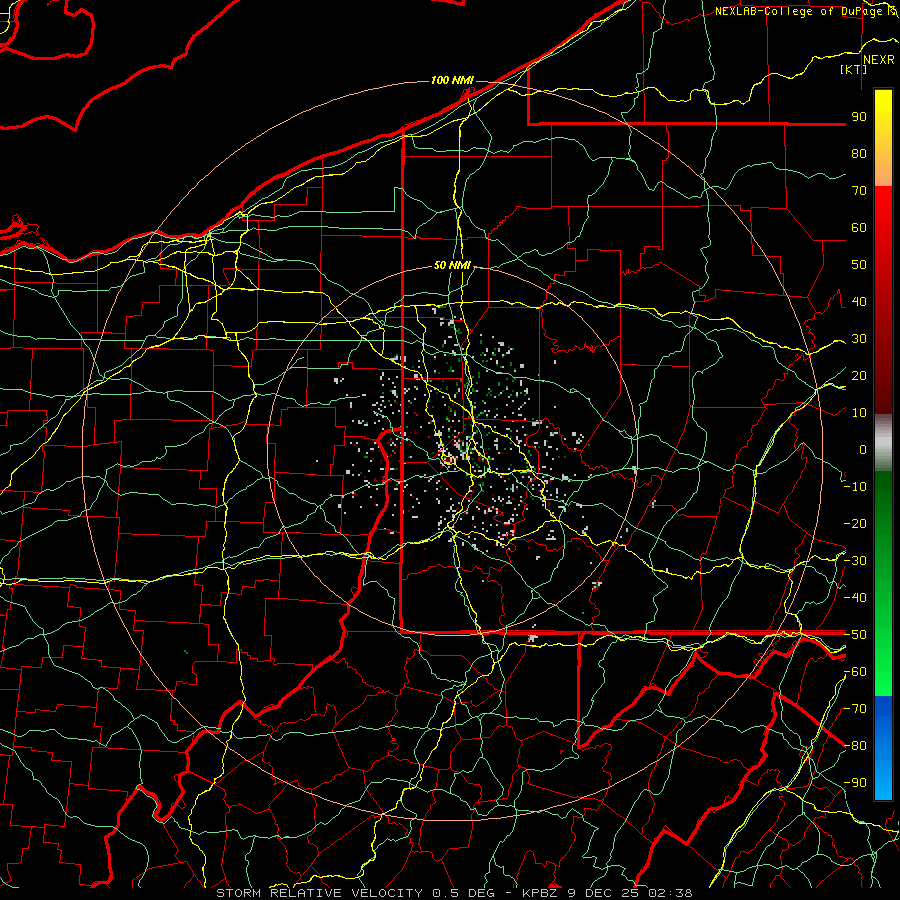Click the bright green segment near -60
This screenshot has width=900, height=900.
pos(883,672)
